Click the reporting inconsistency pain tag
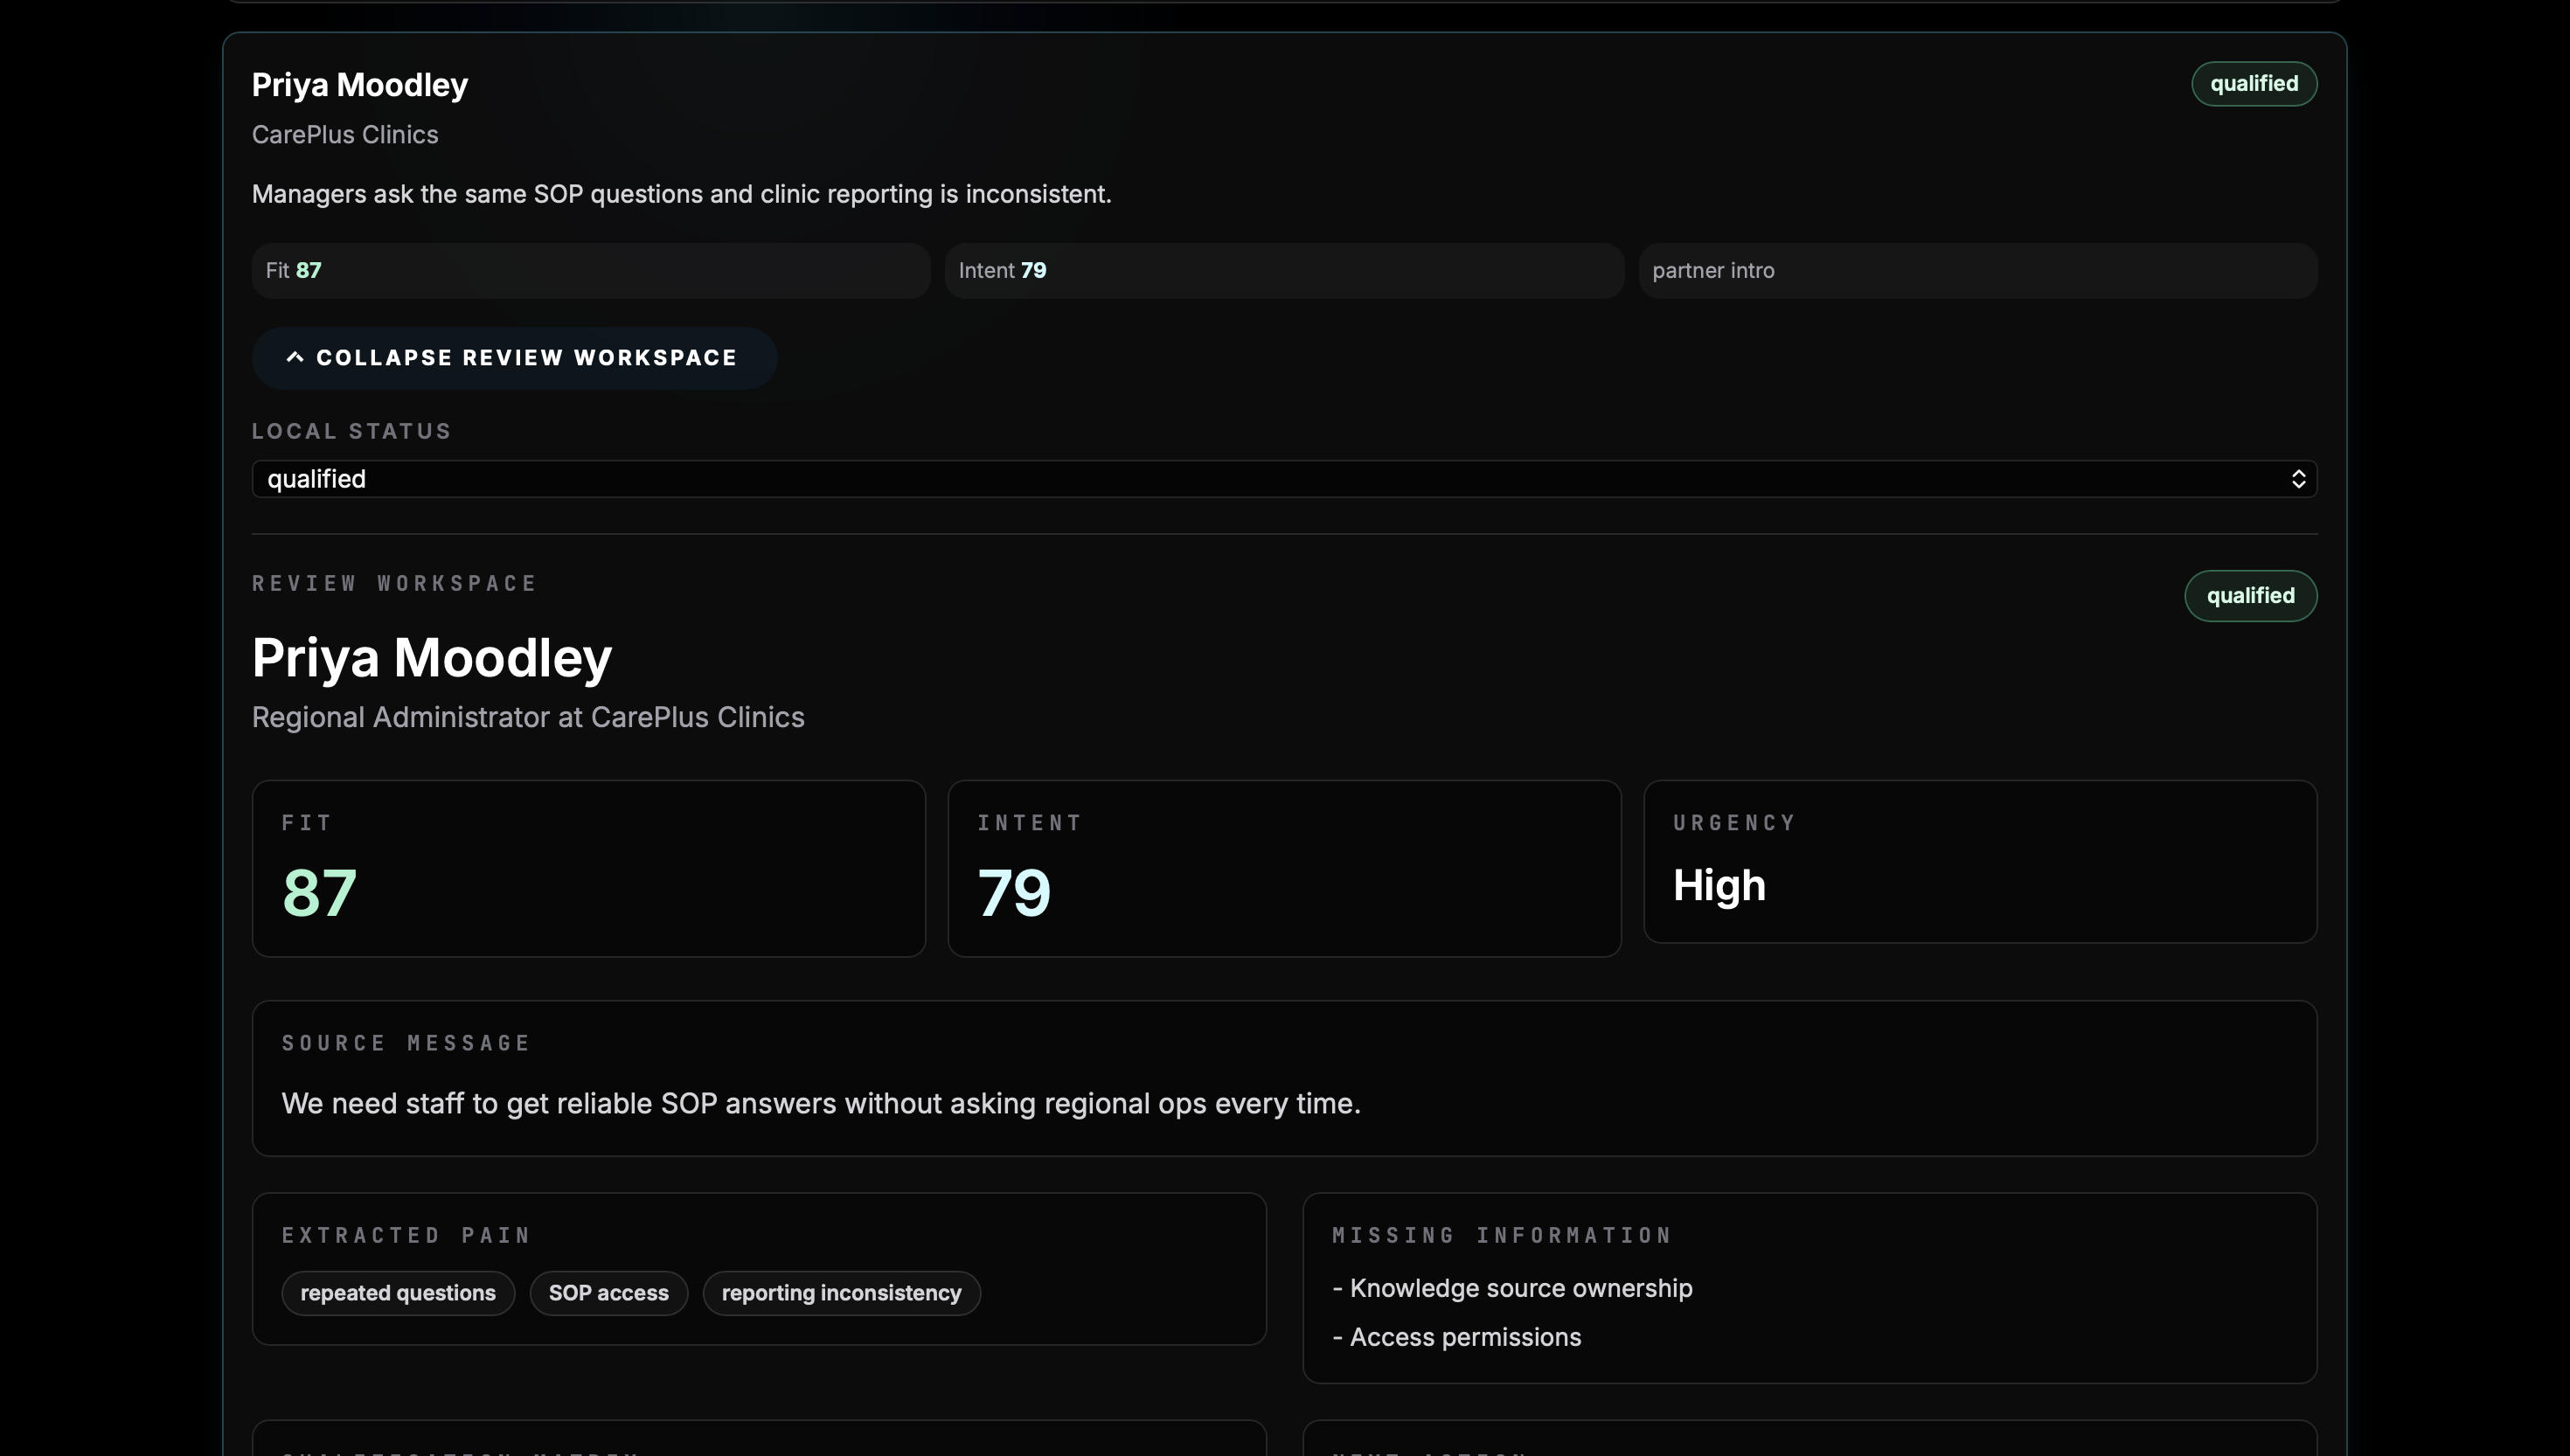Viewport: 2570px width, 1456px height. click(x=841, y=1293)
